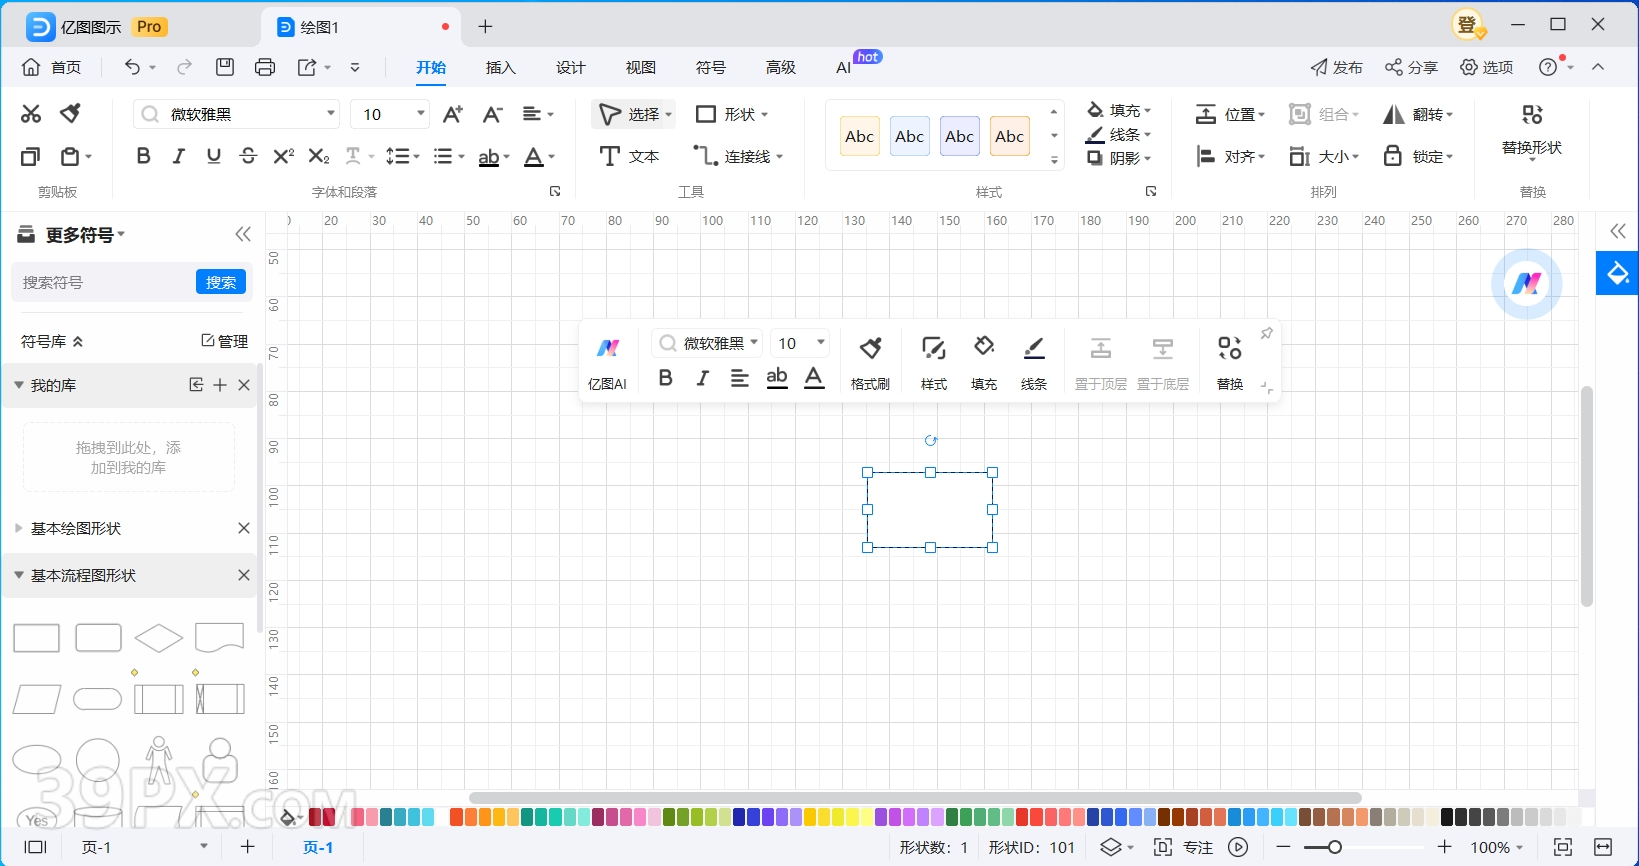The image size is (1639, 866).
Task: Decrease font size icon in ribbon
Action: coord(492,114)
